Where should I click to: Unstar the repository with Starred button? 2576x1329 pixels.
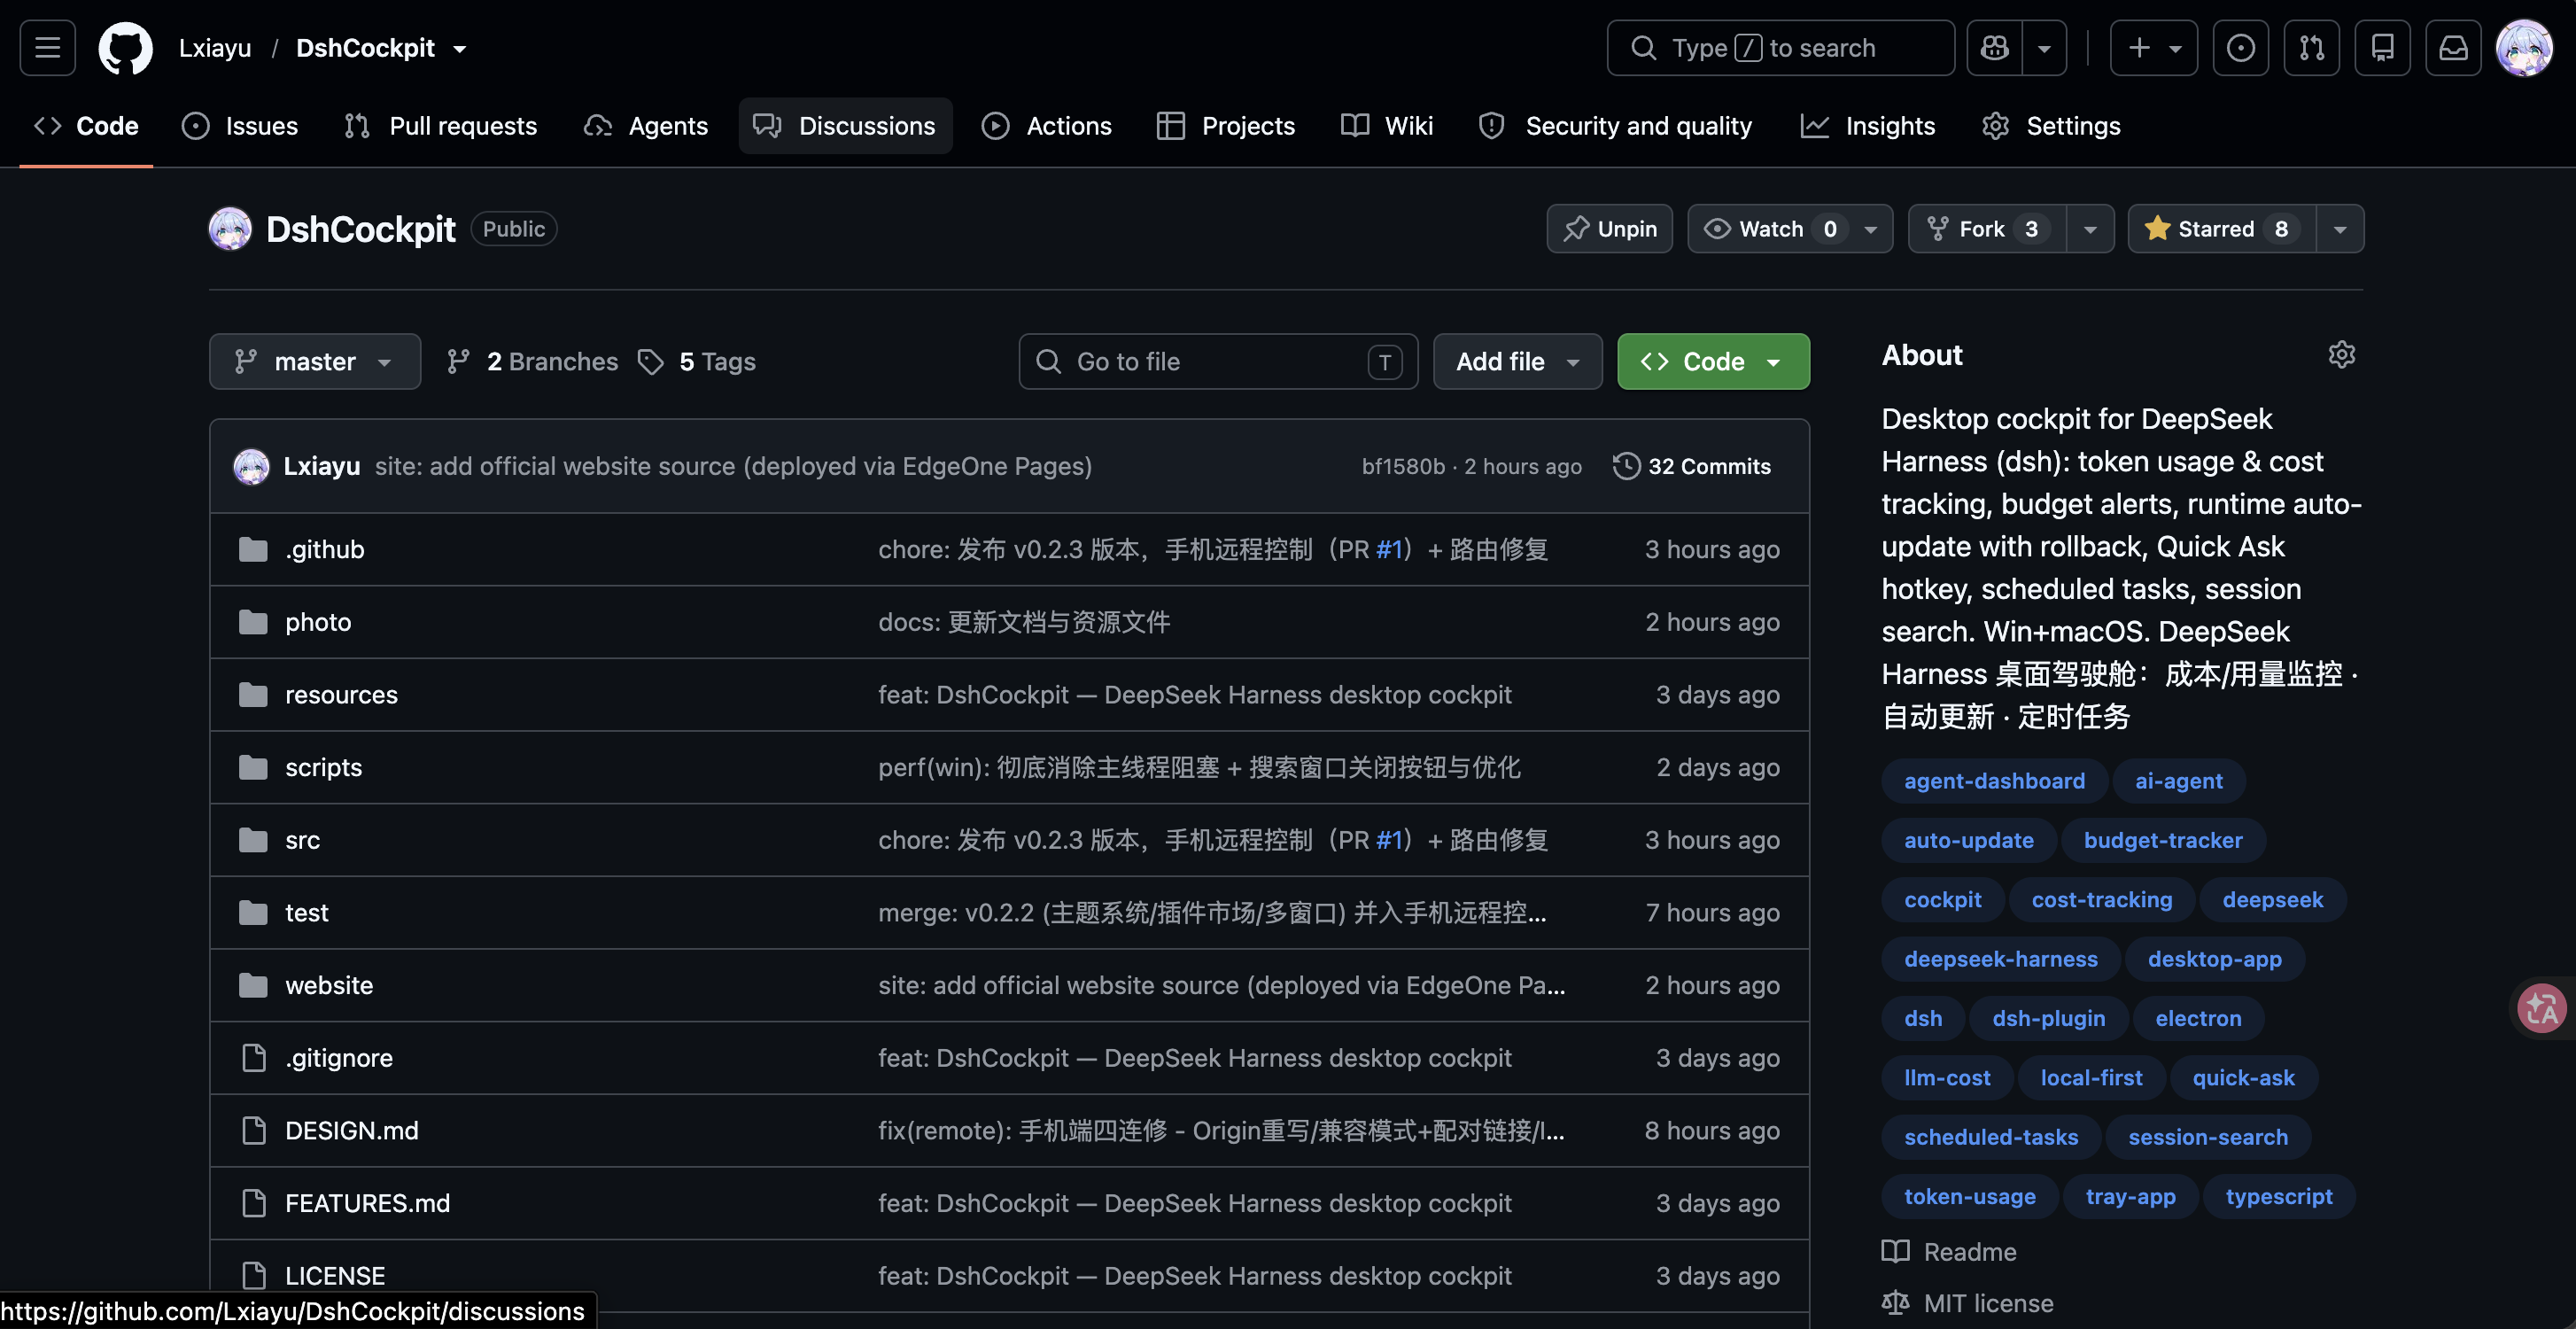pos(2221,229)
